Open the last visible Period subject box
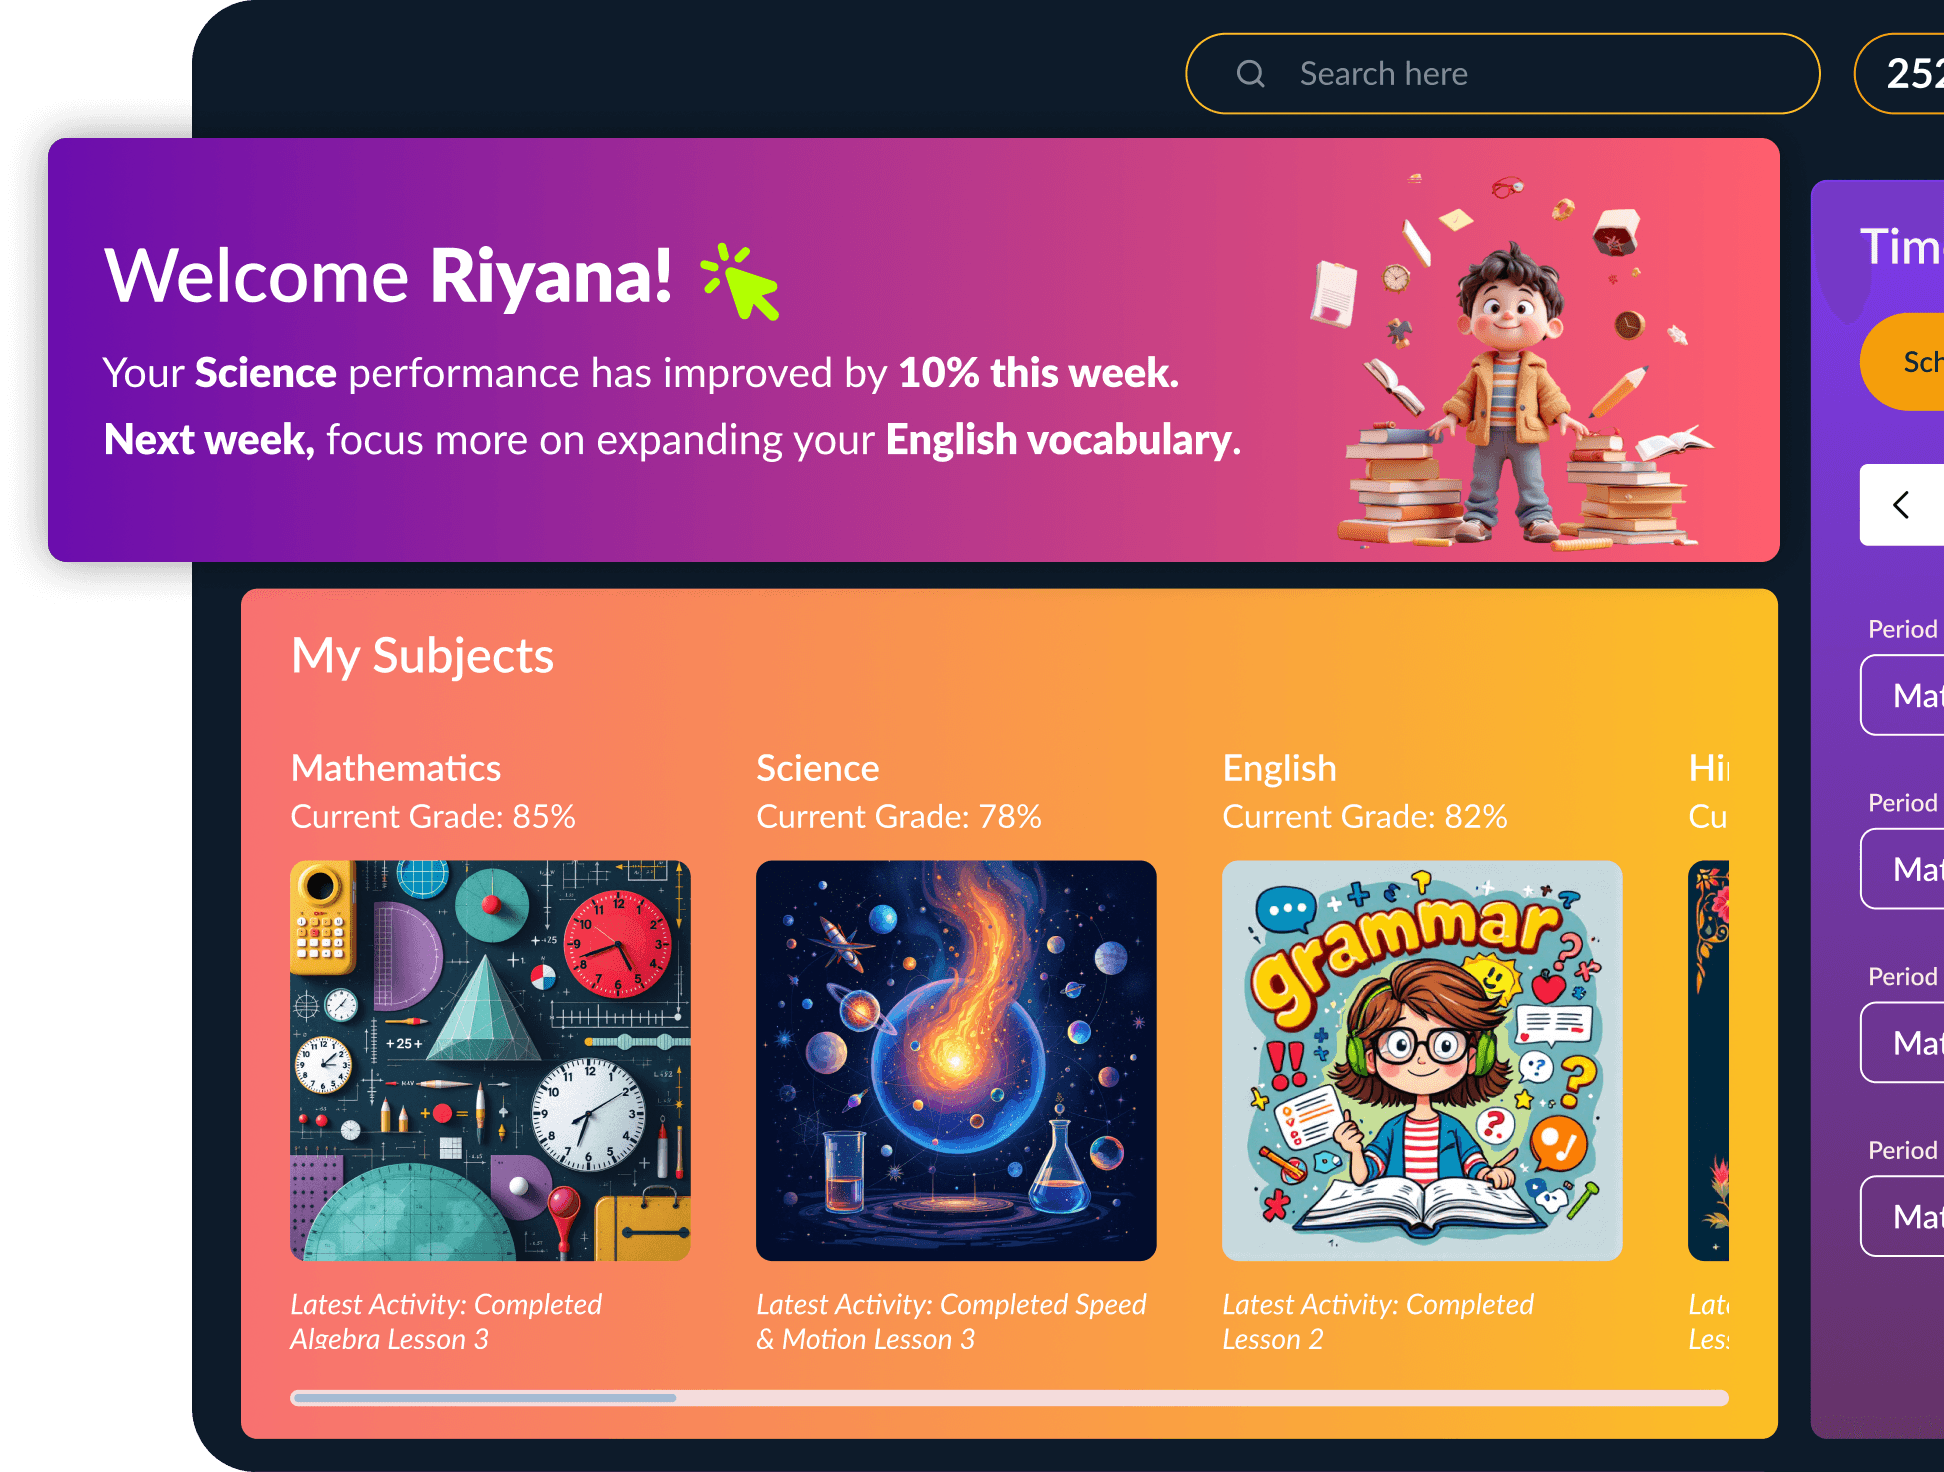The width and height of the screenshot is (1944, 1472). tap(1903, 1216)
